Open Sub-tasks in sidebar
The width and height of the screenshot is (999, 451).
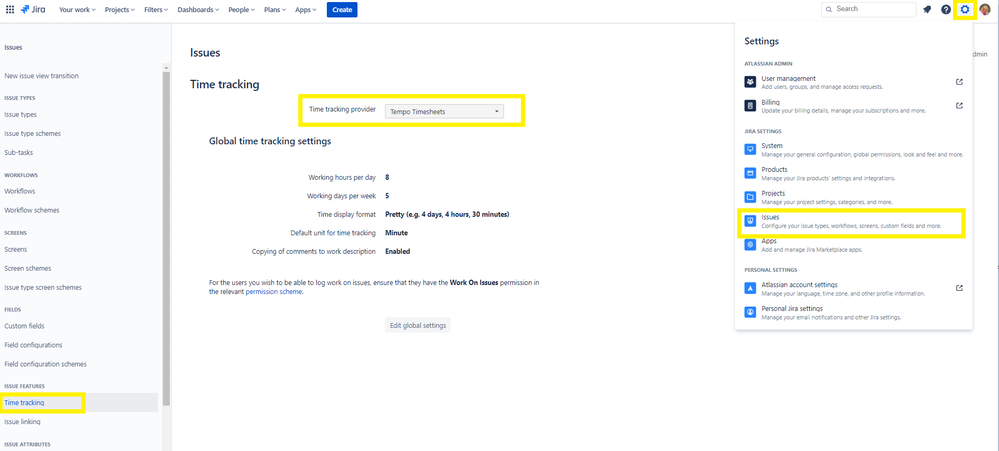pyautogui.click(x=18, y=153)
